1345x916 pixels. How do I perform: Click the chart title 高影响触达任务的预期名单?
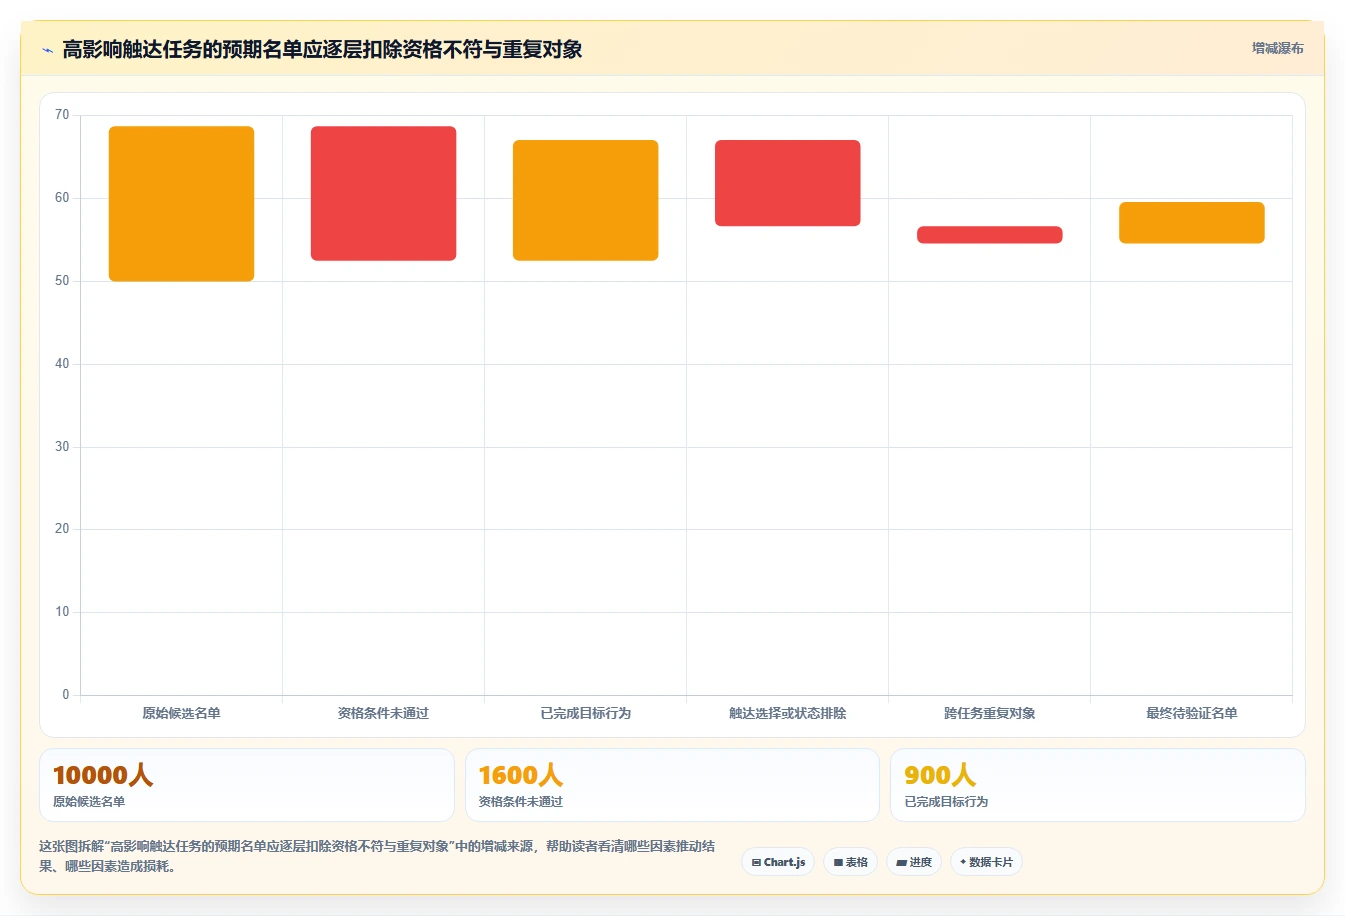(x=322, y=49)
